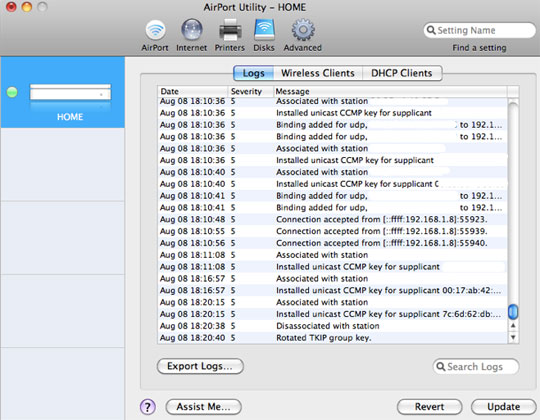The height and width of the screenshot is (420, 540).
Task: Click the 'Aug 08 18:10:55' date cell
Action: tap(193, 231)
